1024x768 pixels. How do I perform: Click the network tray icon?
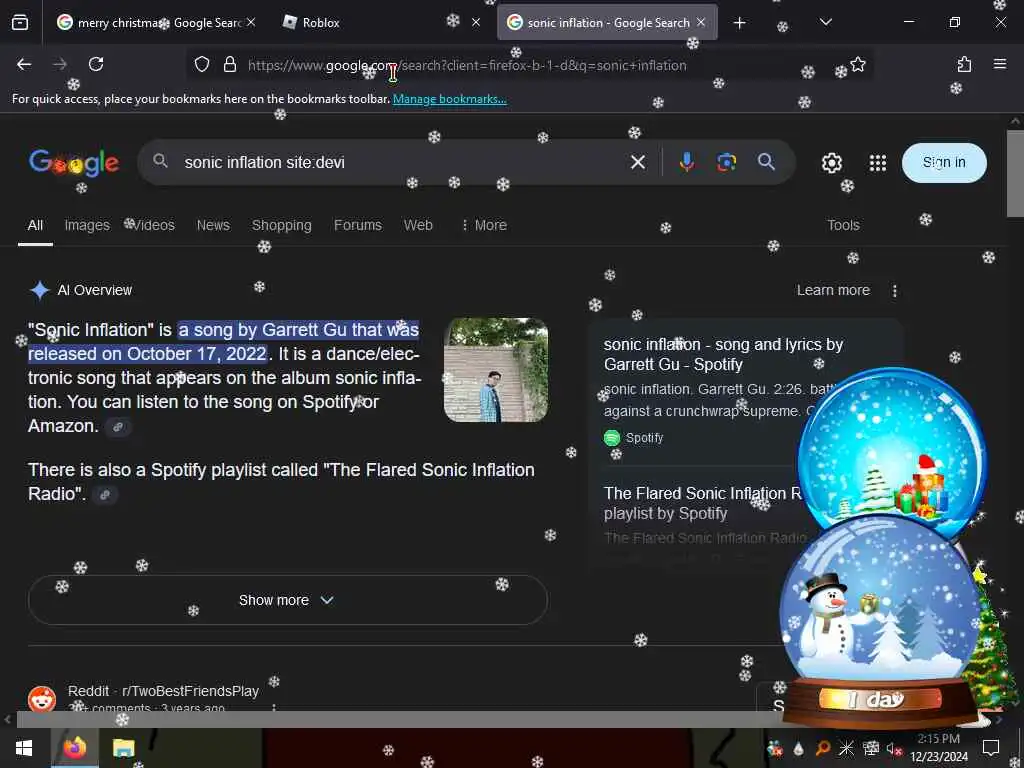point(871,748)
